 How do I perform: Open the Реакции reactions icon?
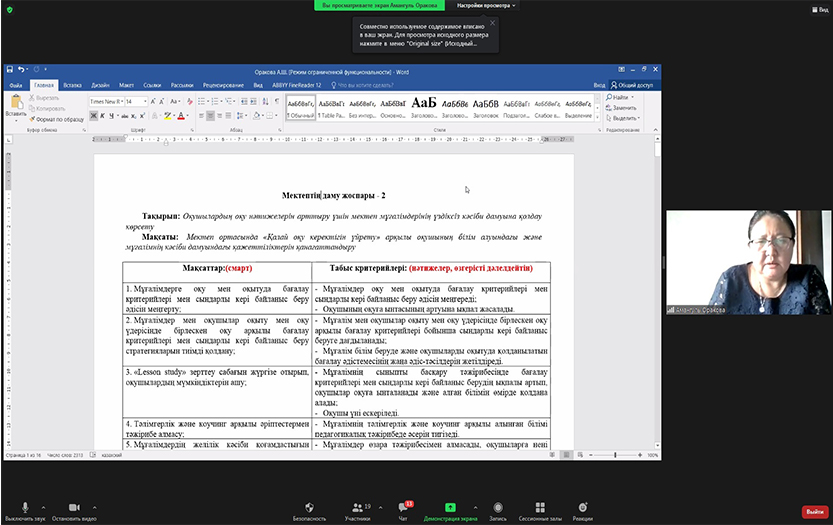pyautogui.click(x=583, y=507)
